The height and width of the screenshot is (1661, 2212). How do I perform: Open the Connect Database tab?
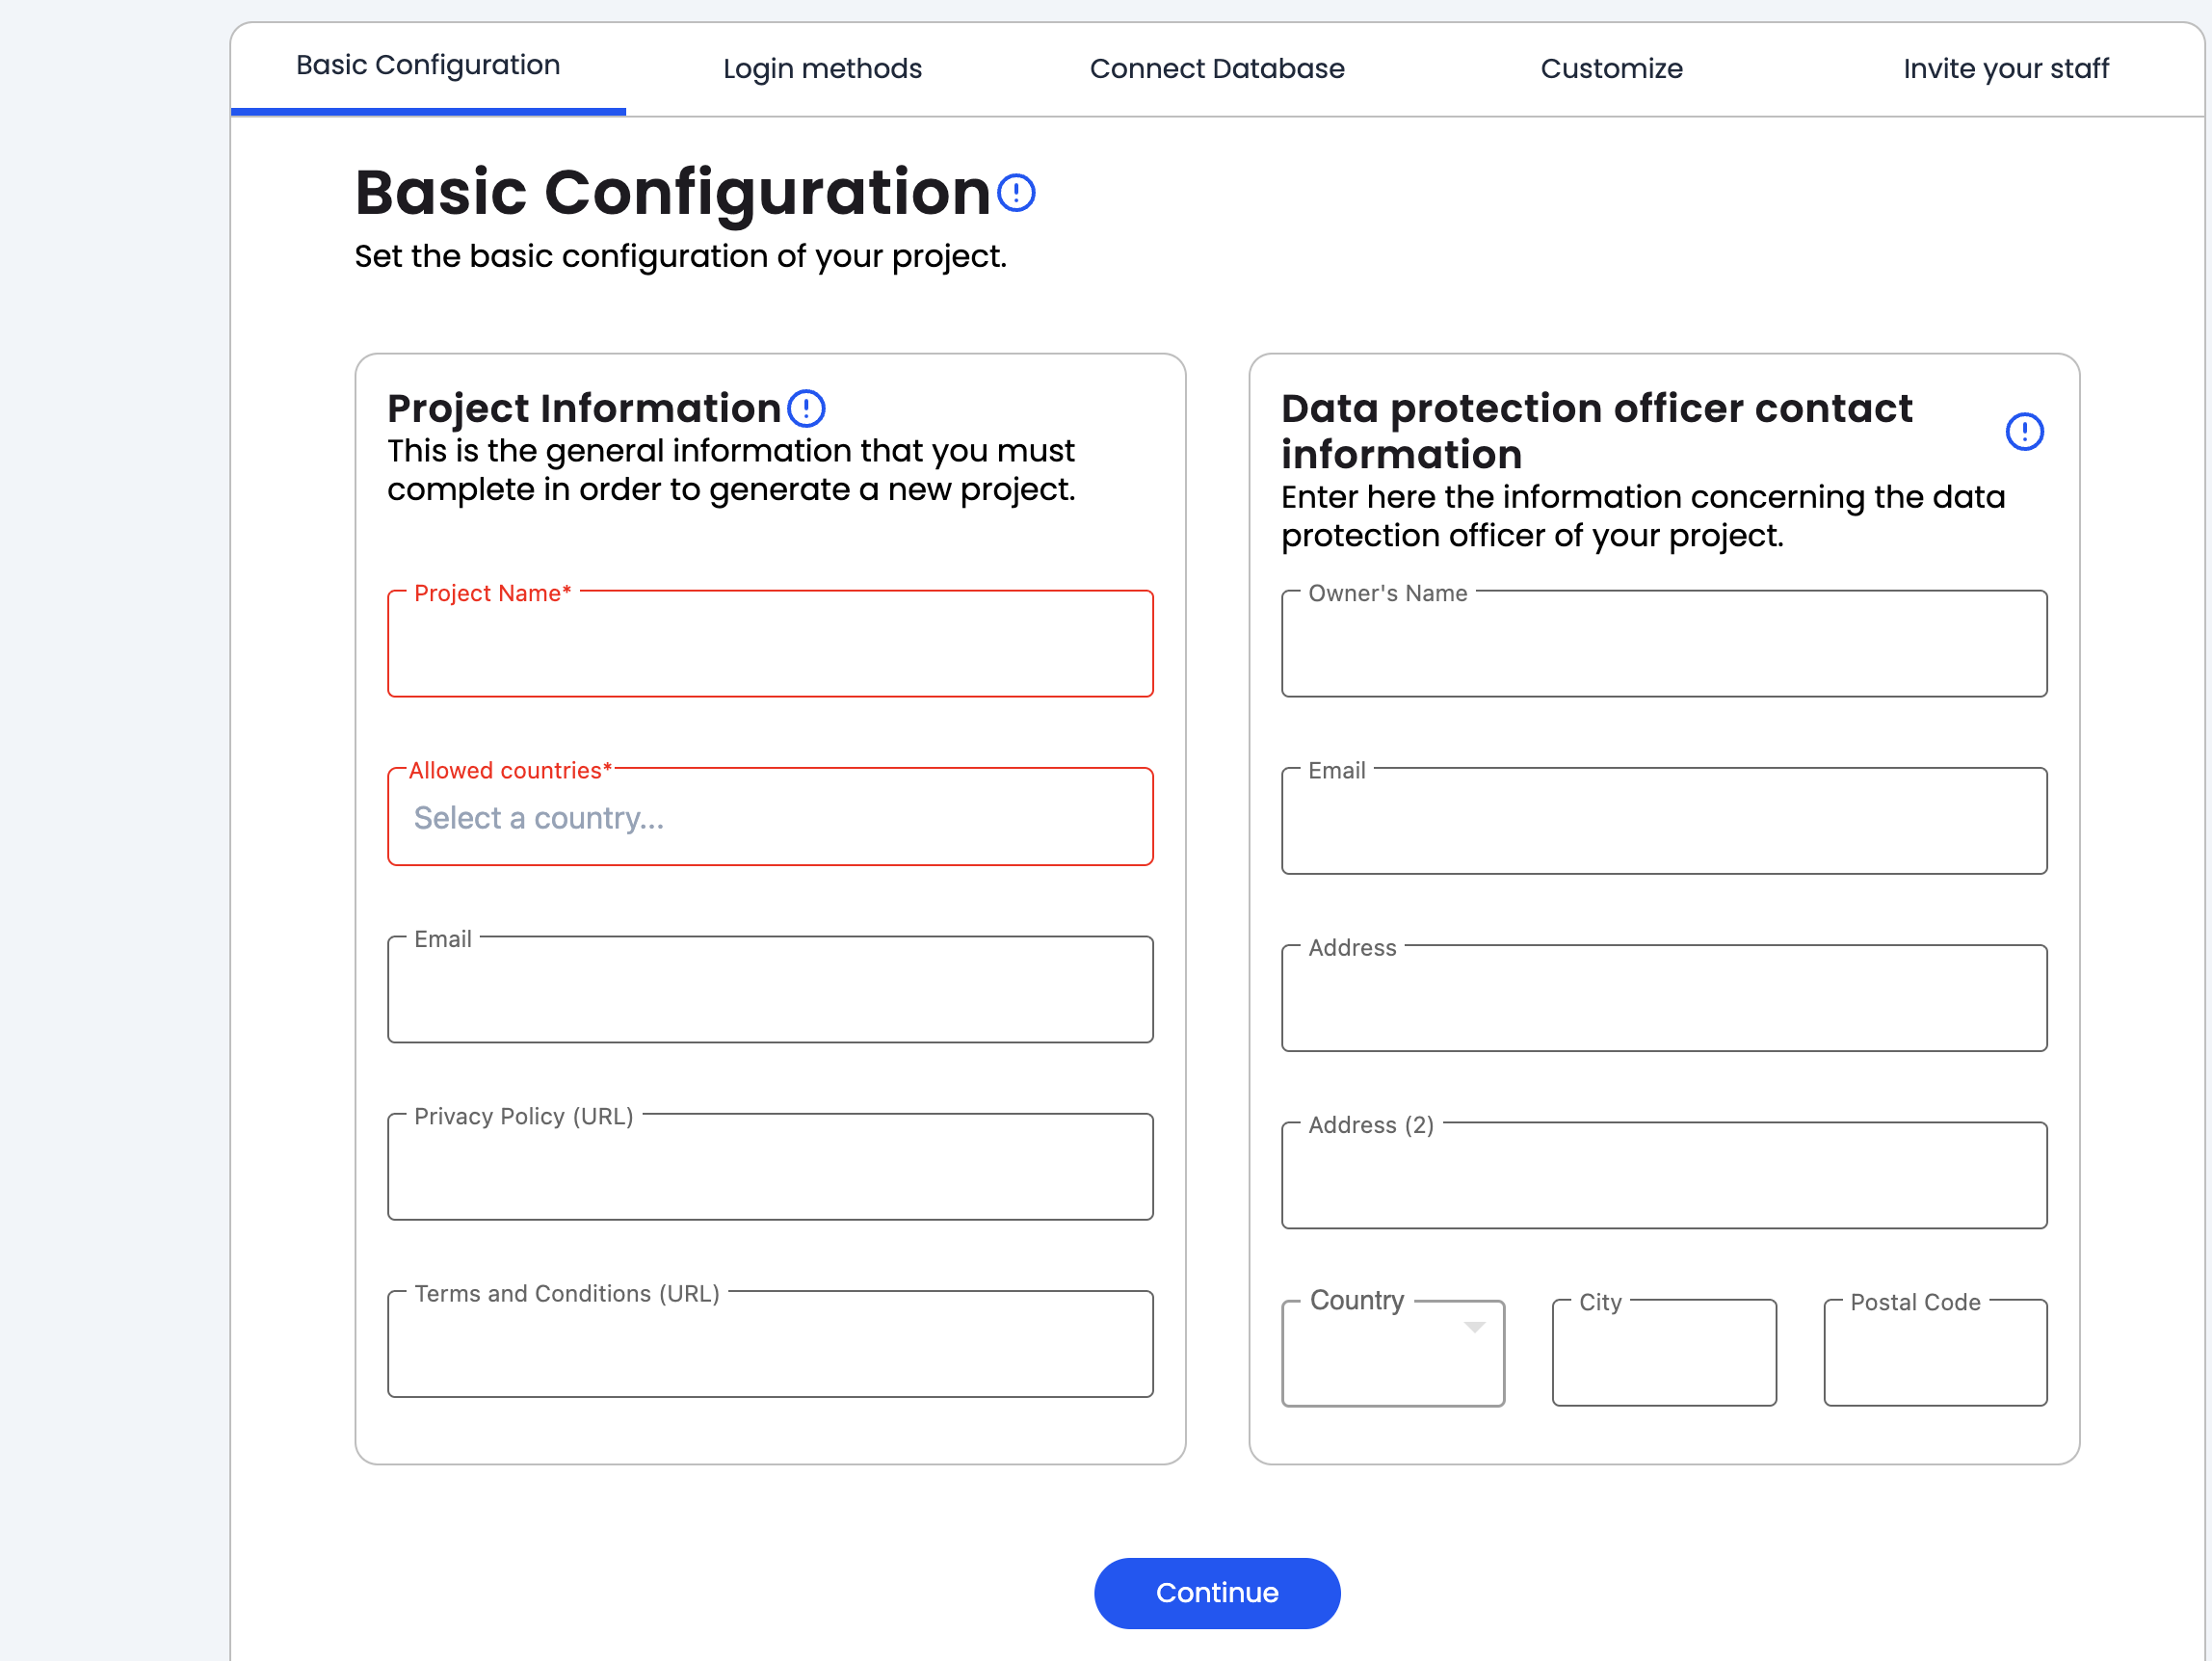(x=1216, y=69)
